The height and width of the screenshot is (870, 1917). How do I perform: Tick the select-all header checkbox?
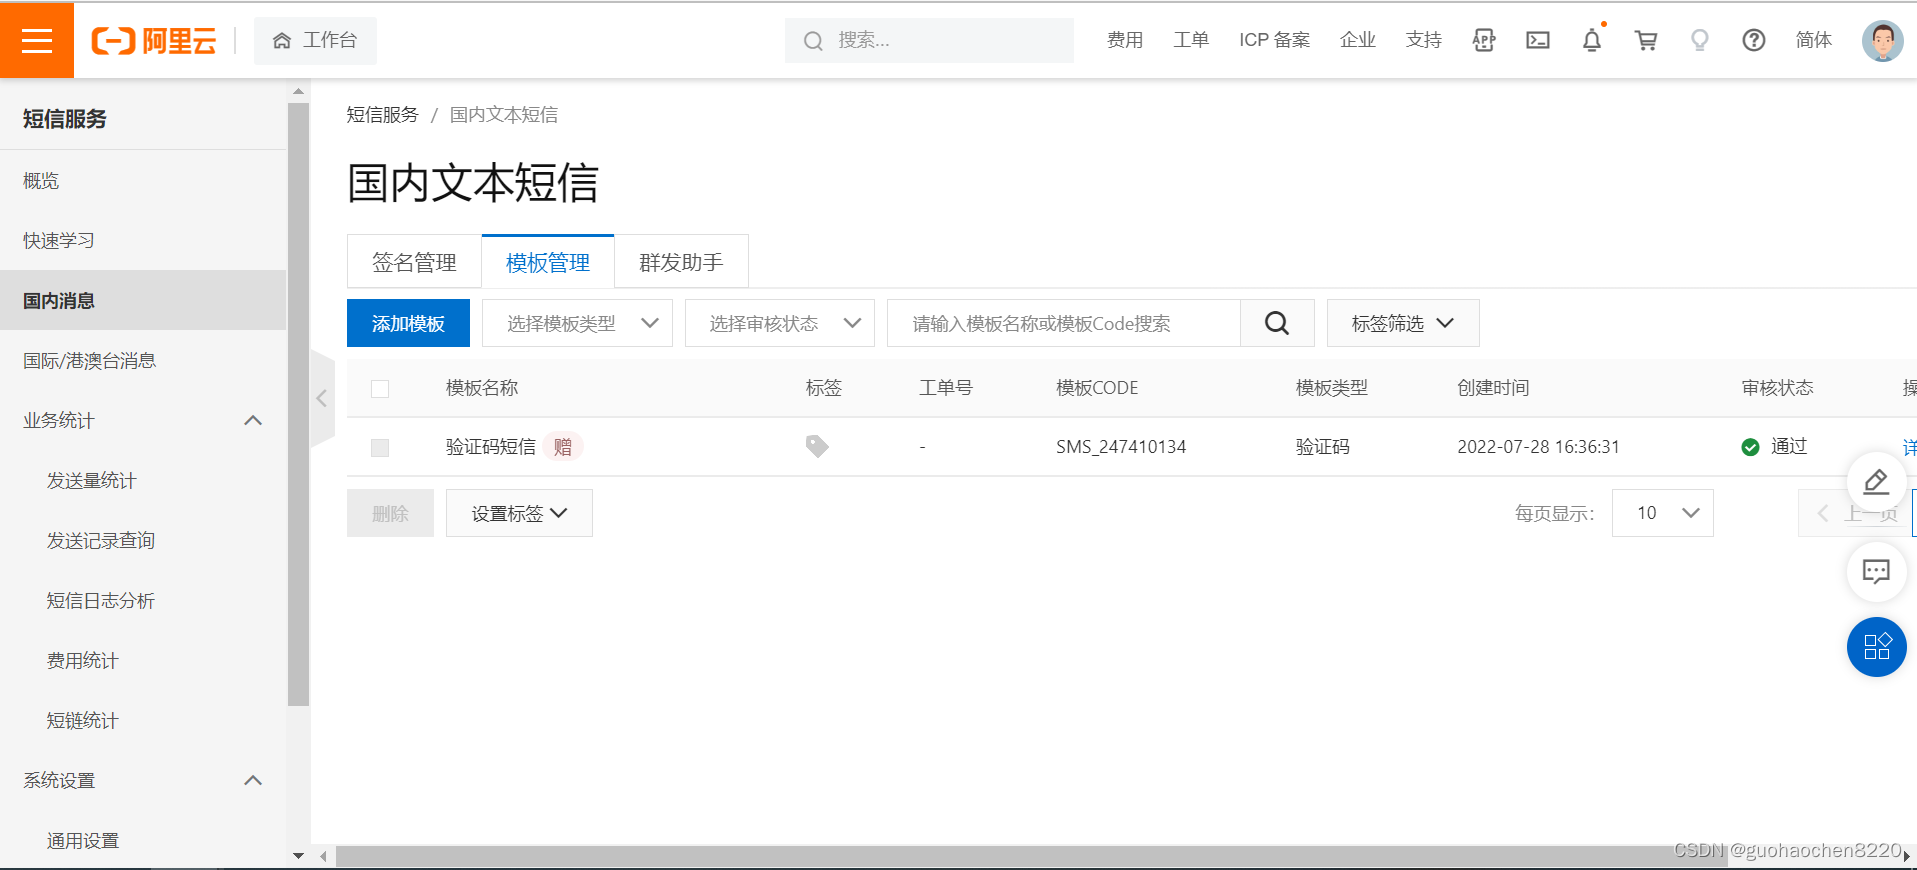click(380, 389)
